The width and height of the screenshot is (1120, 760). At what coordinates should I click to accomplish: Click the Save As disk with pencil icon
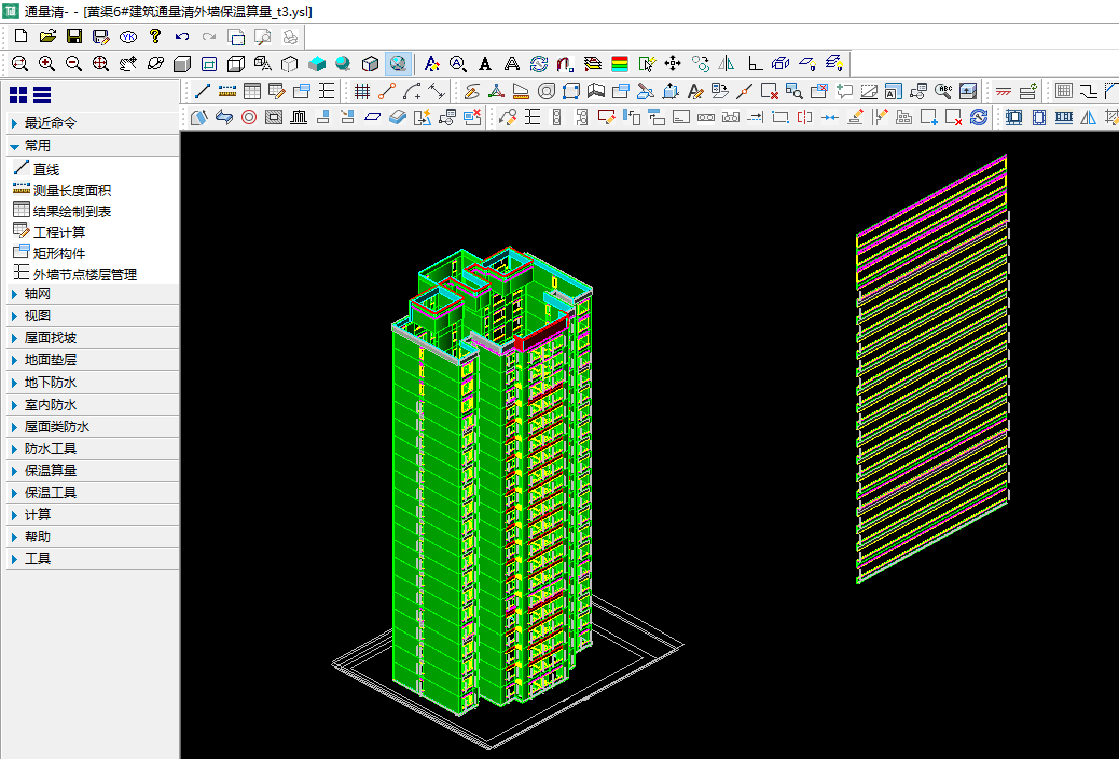(101, 36)
